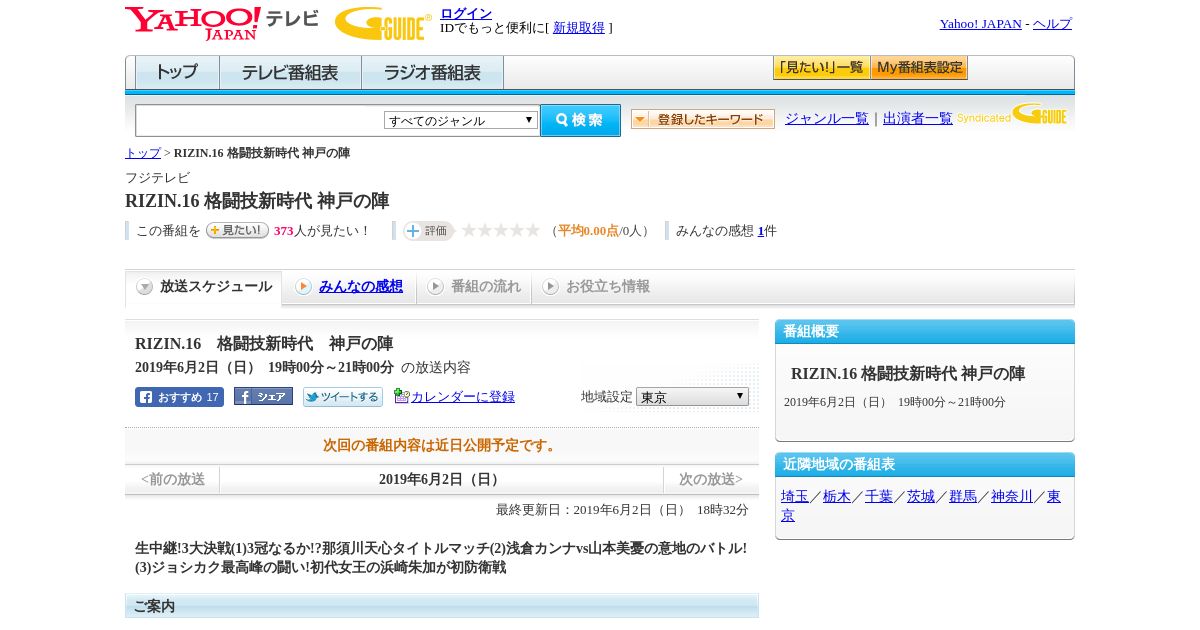Click the Yahoo! JAPAN テレビ logo

tap(222, 23)
